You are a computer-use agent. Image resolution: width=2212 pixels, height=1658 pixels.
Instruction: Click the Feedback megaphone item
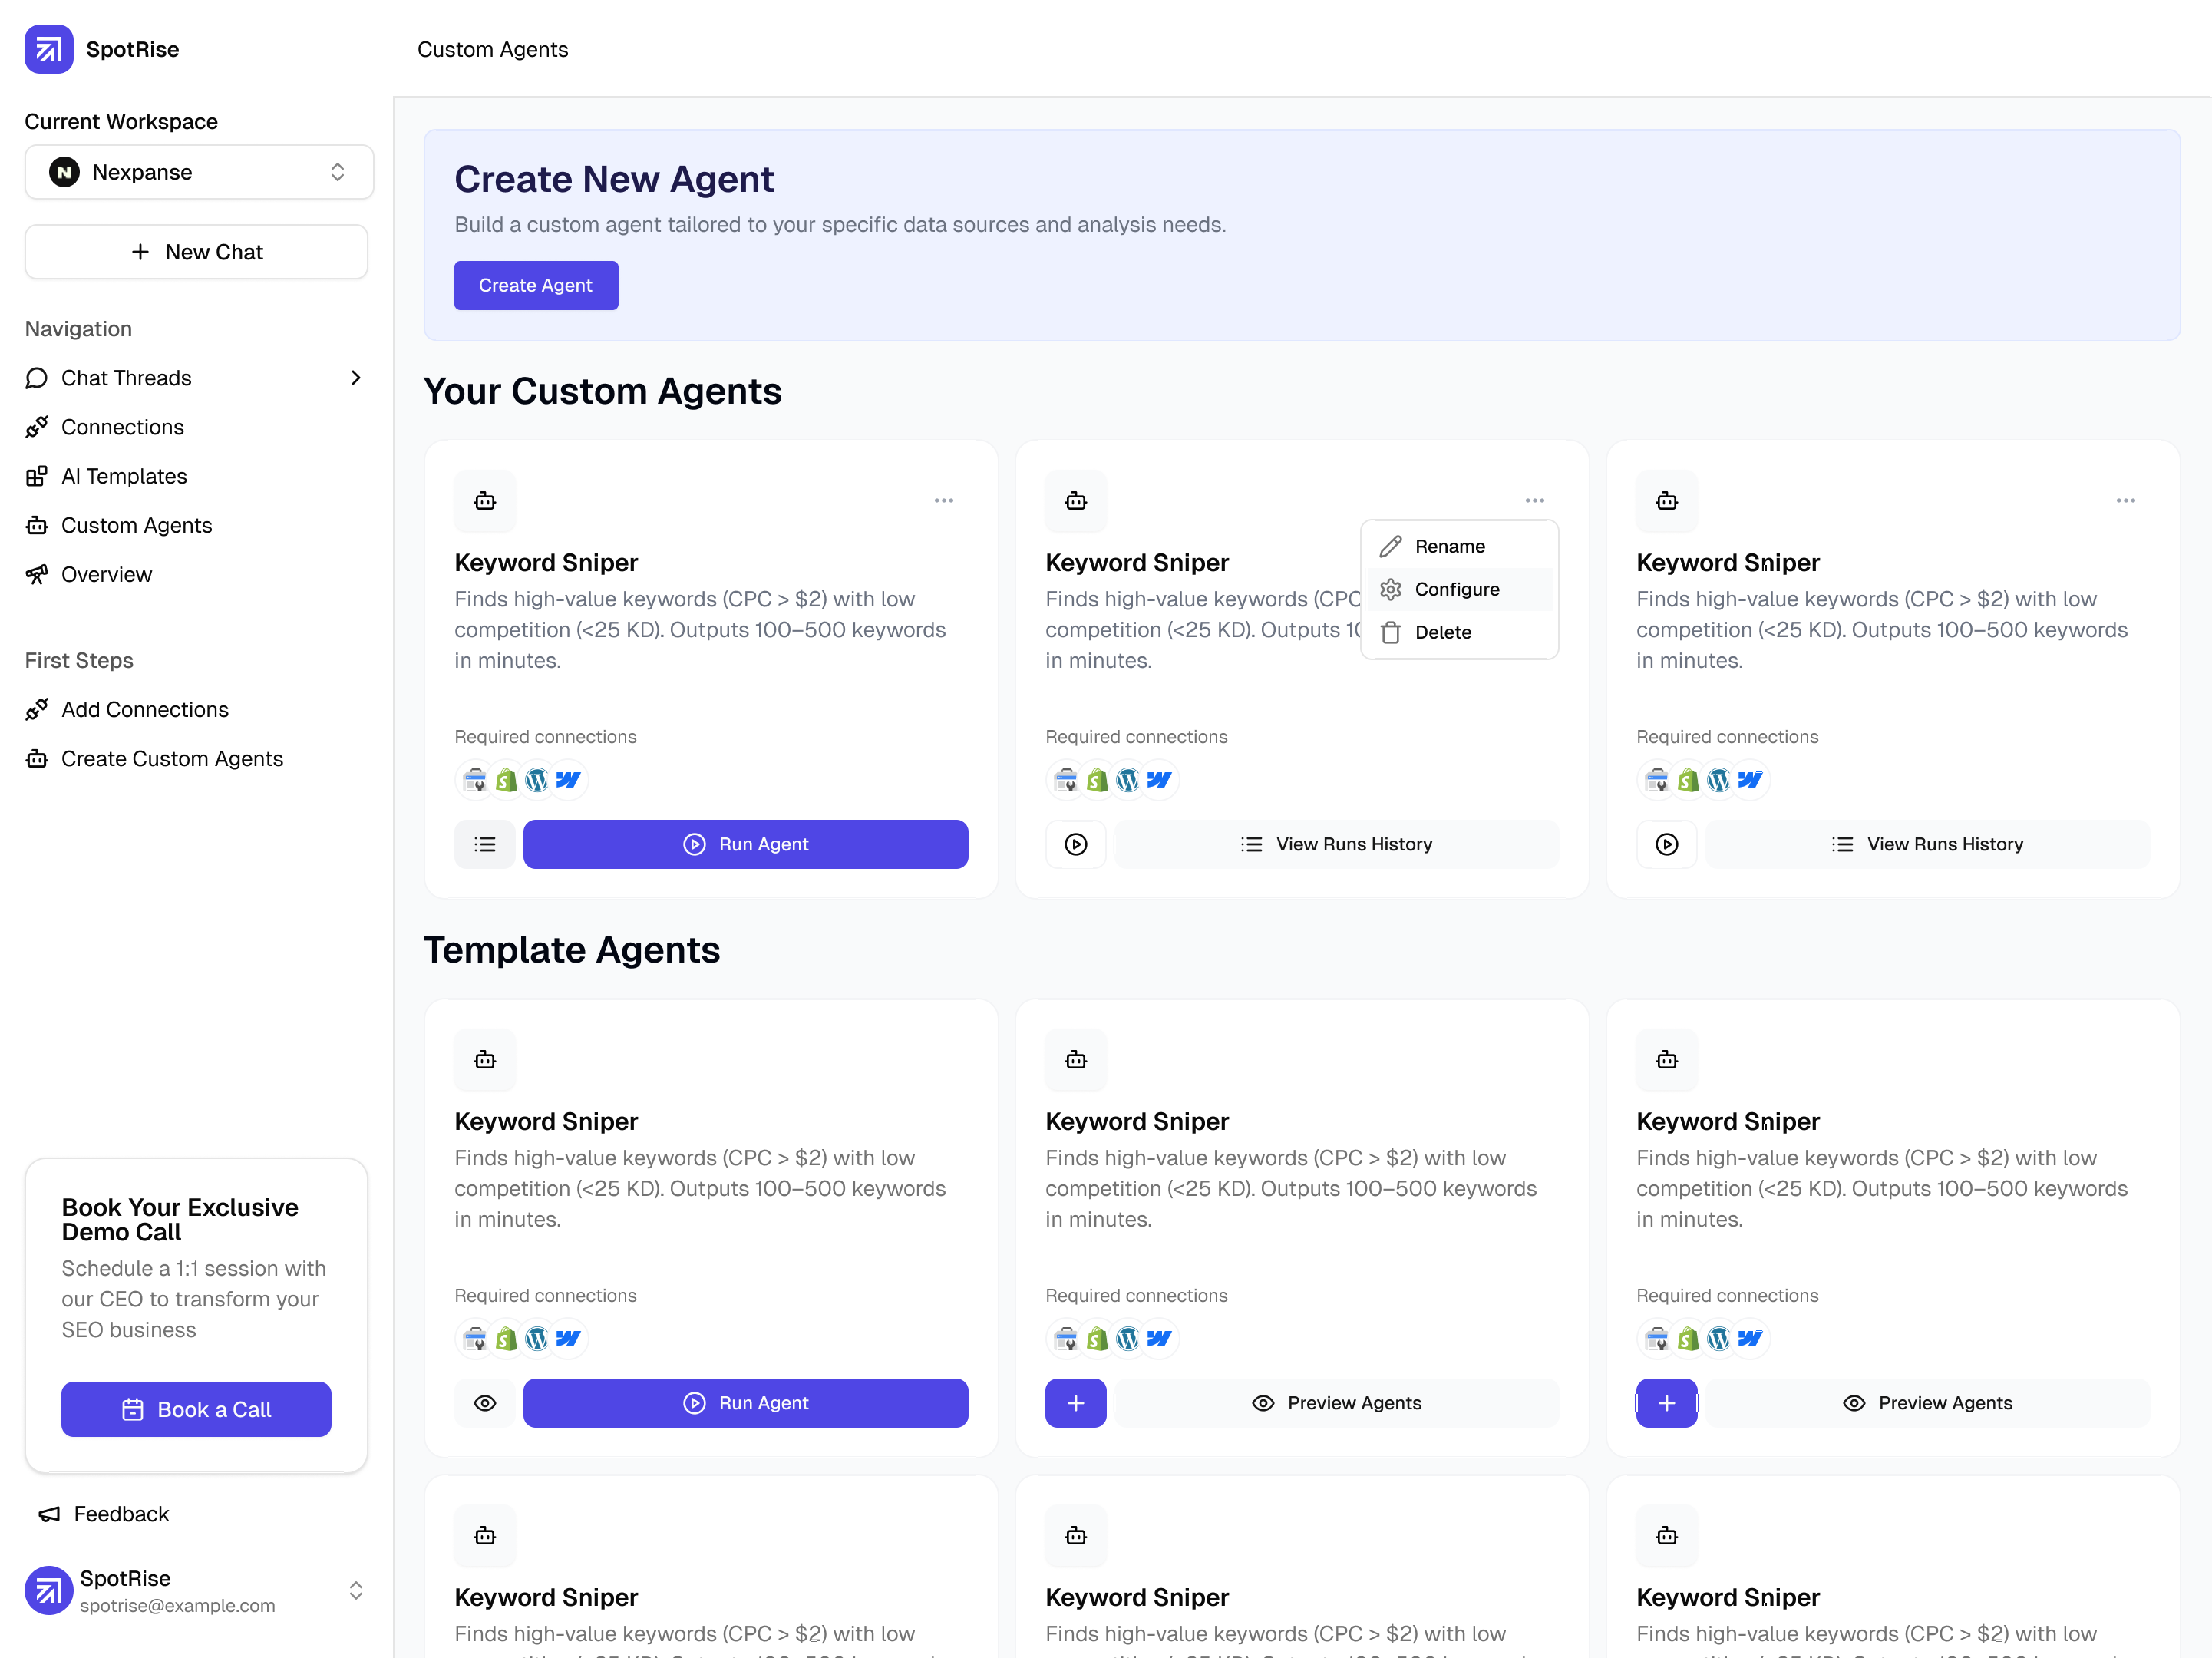104,1513
